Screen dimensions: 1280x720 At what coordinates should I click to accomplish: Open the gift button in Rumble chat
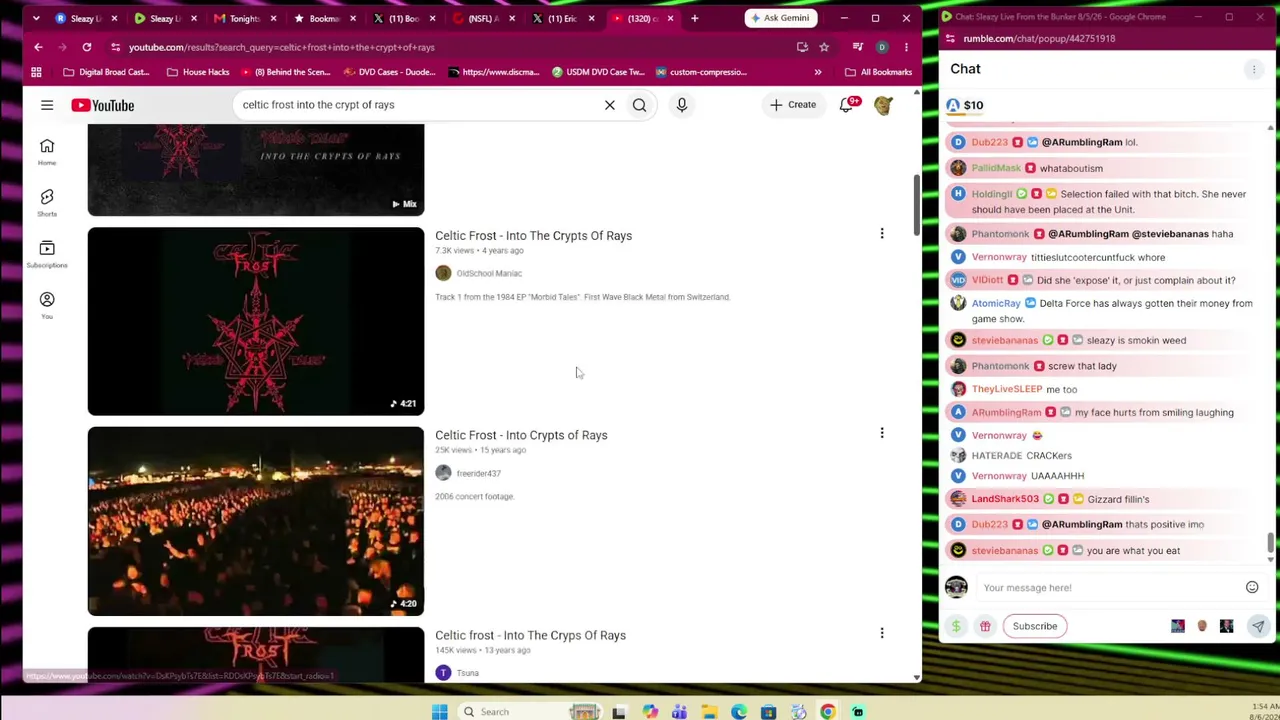pyautogui.click(x=985, y=626)
